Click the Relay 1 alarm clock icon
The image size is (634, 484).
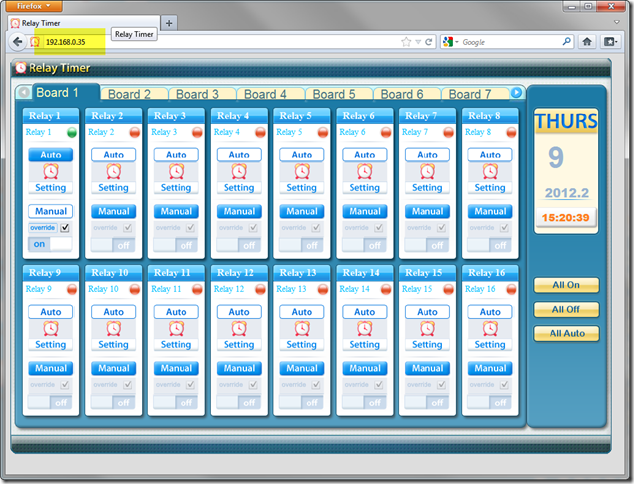51,171
